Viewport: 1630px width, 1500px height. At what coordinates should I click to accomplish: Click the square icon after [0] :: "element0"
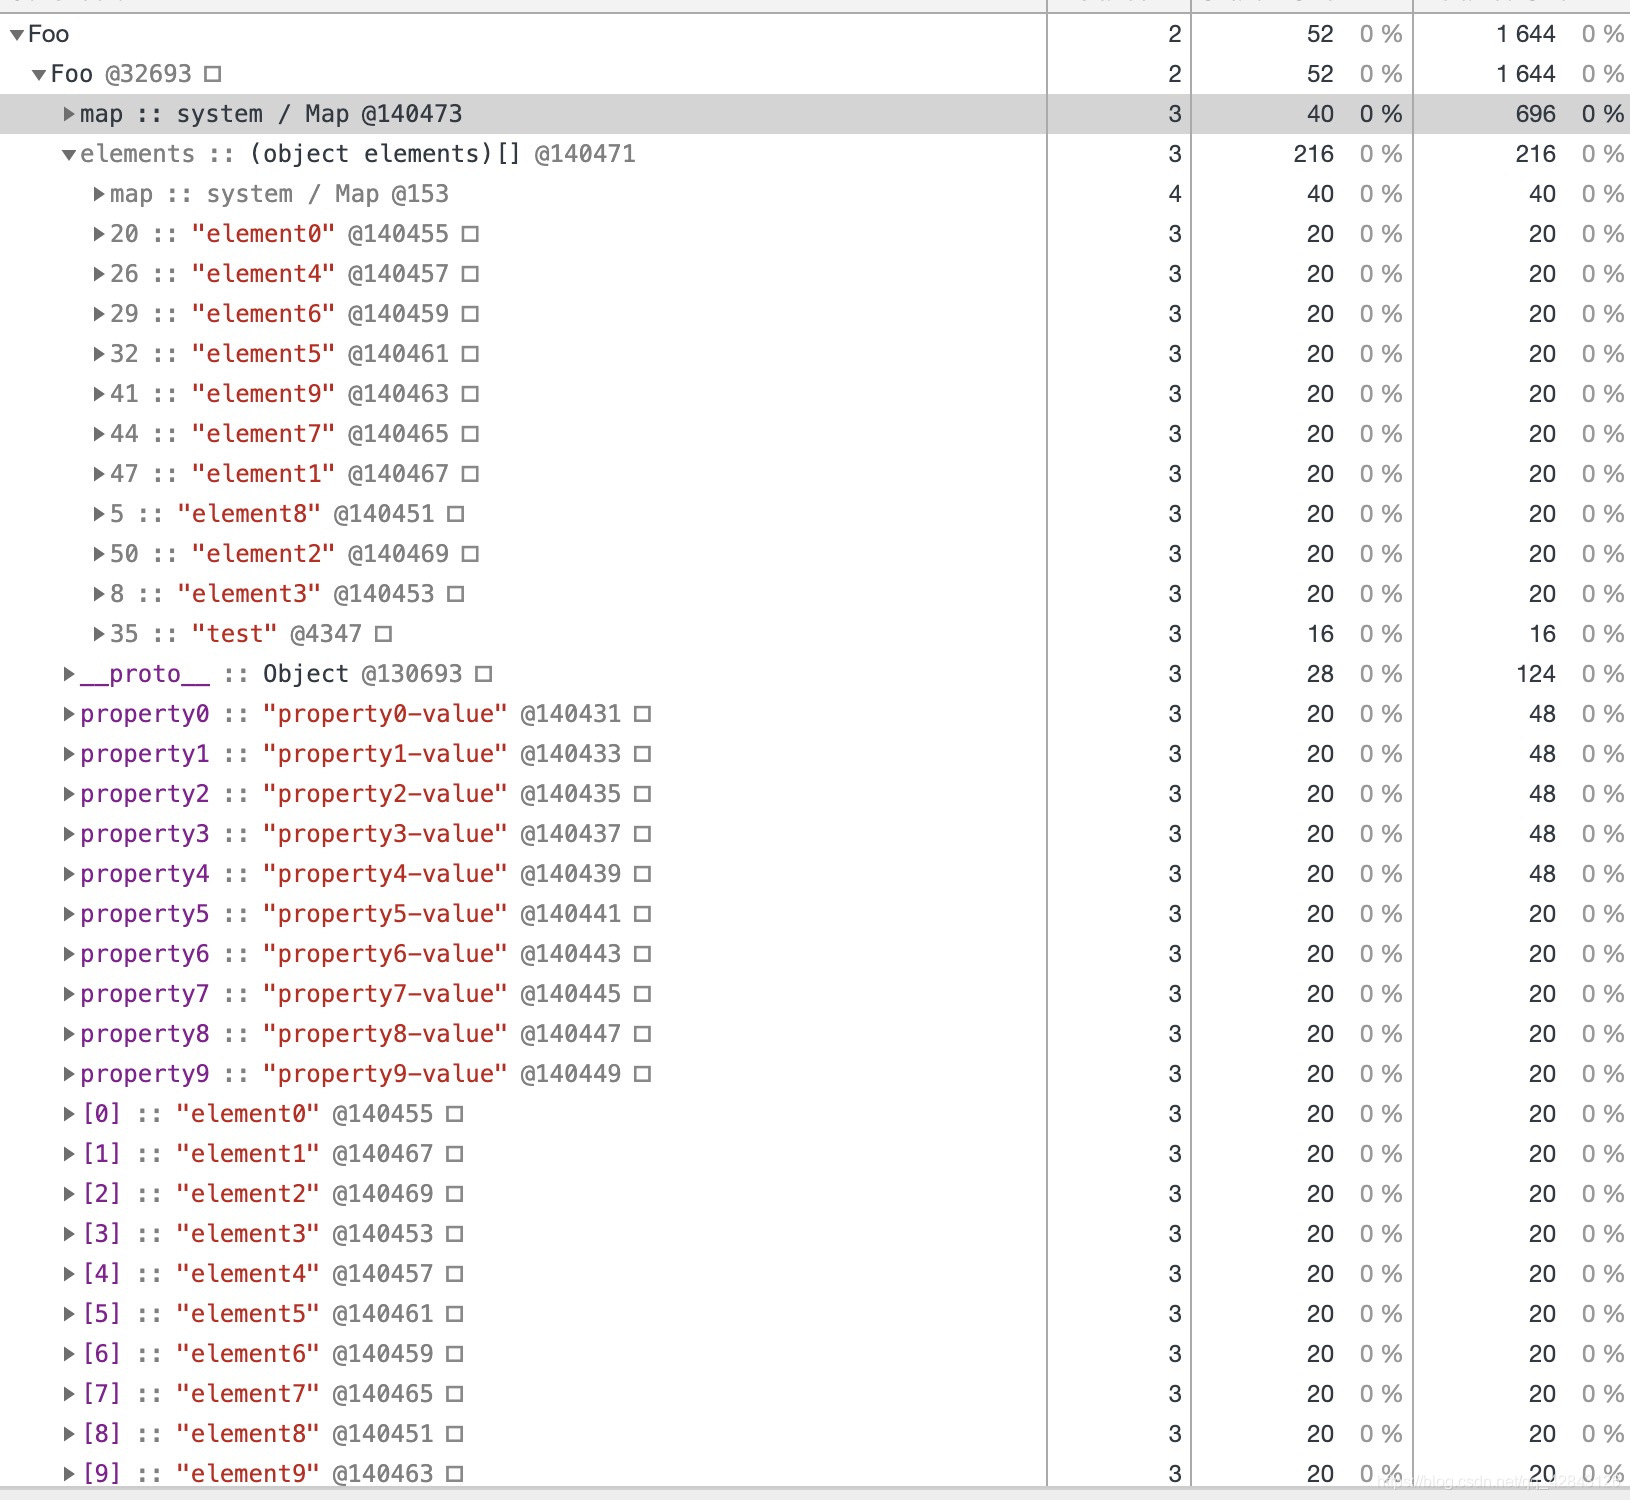coord(455,1114)
